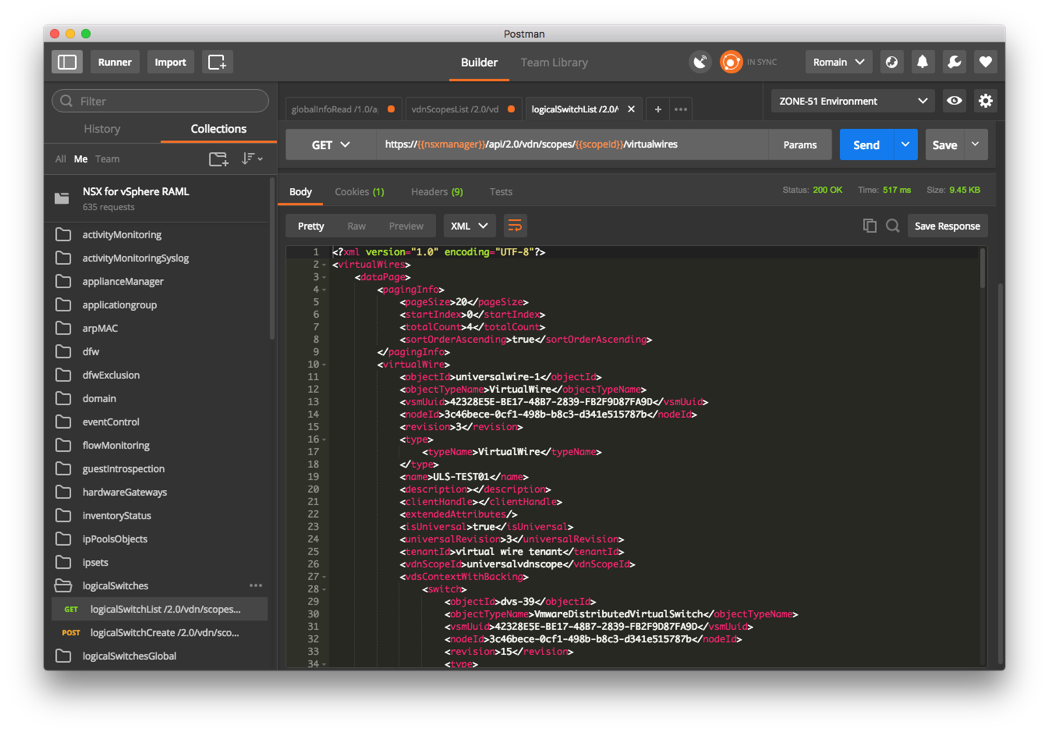Viewport: 1049px width, 733px height.
Task: Click the Send button
Action: 866,144
